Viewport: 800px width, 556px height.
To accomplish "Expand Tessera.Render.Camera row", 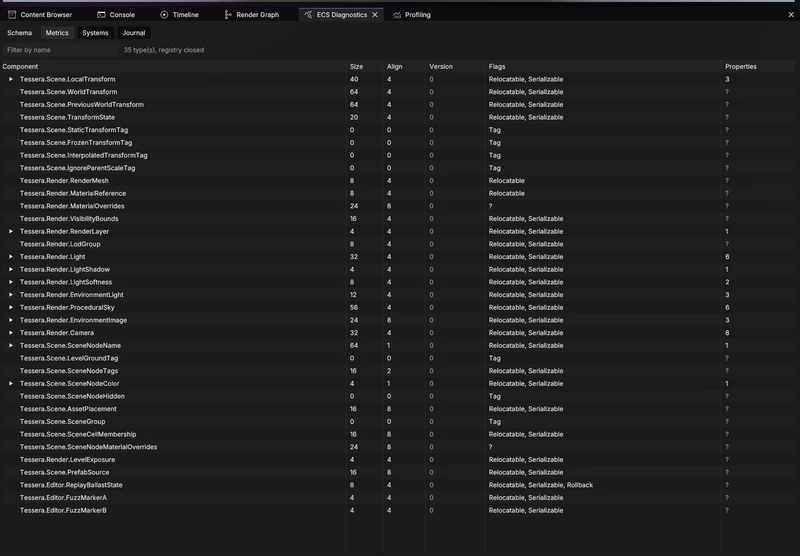I will [11, 333].
